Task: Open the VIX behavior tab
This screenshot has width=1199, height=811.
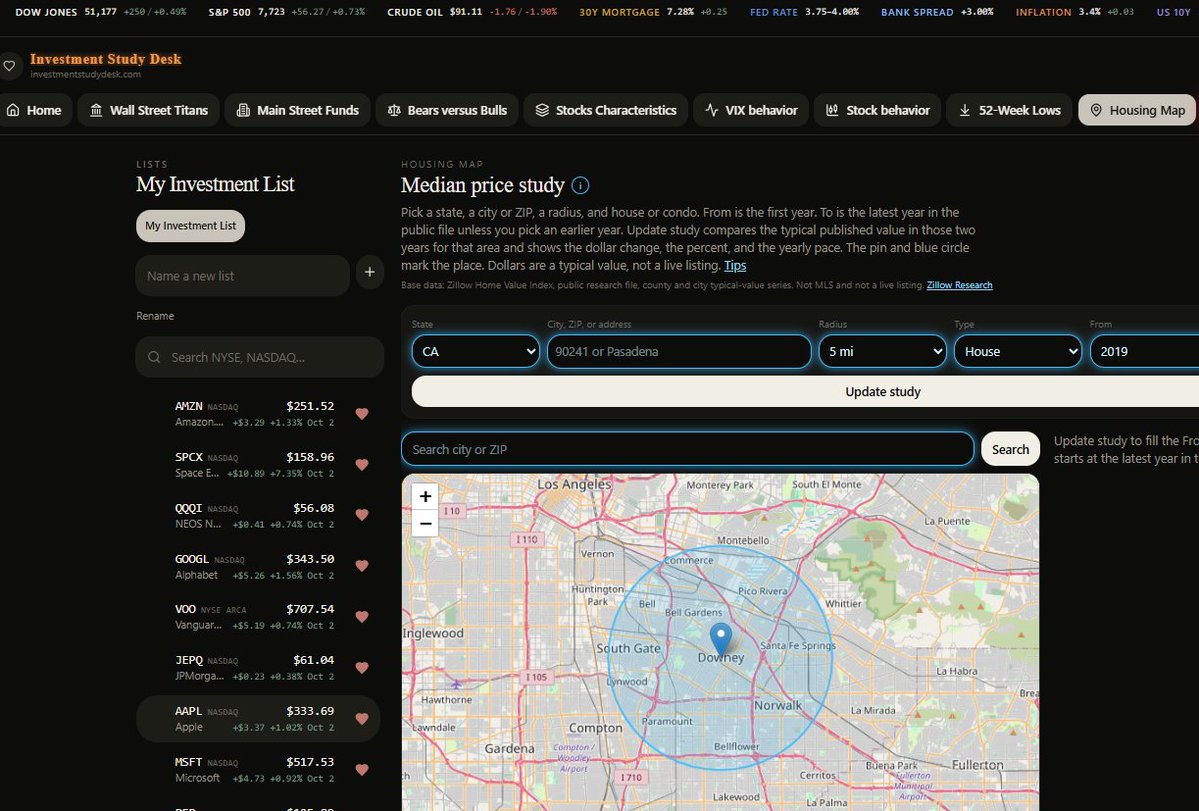Action: point(751,110)
